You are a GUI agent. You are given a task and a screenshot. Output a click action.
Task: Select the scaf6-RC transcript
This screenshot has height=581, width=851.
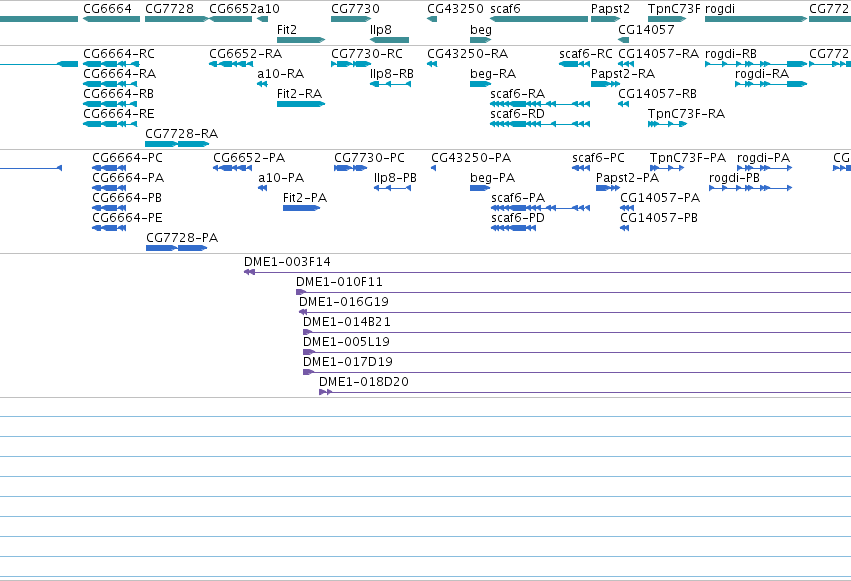click(x=575, y=64)
